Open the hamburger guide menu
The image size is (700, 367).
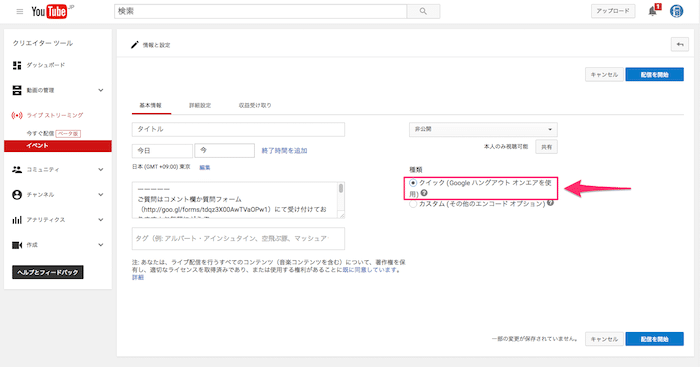click(20, 12)
